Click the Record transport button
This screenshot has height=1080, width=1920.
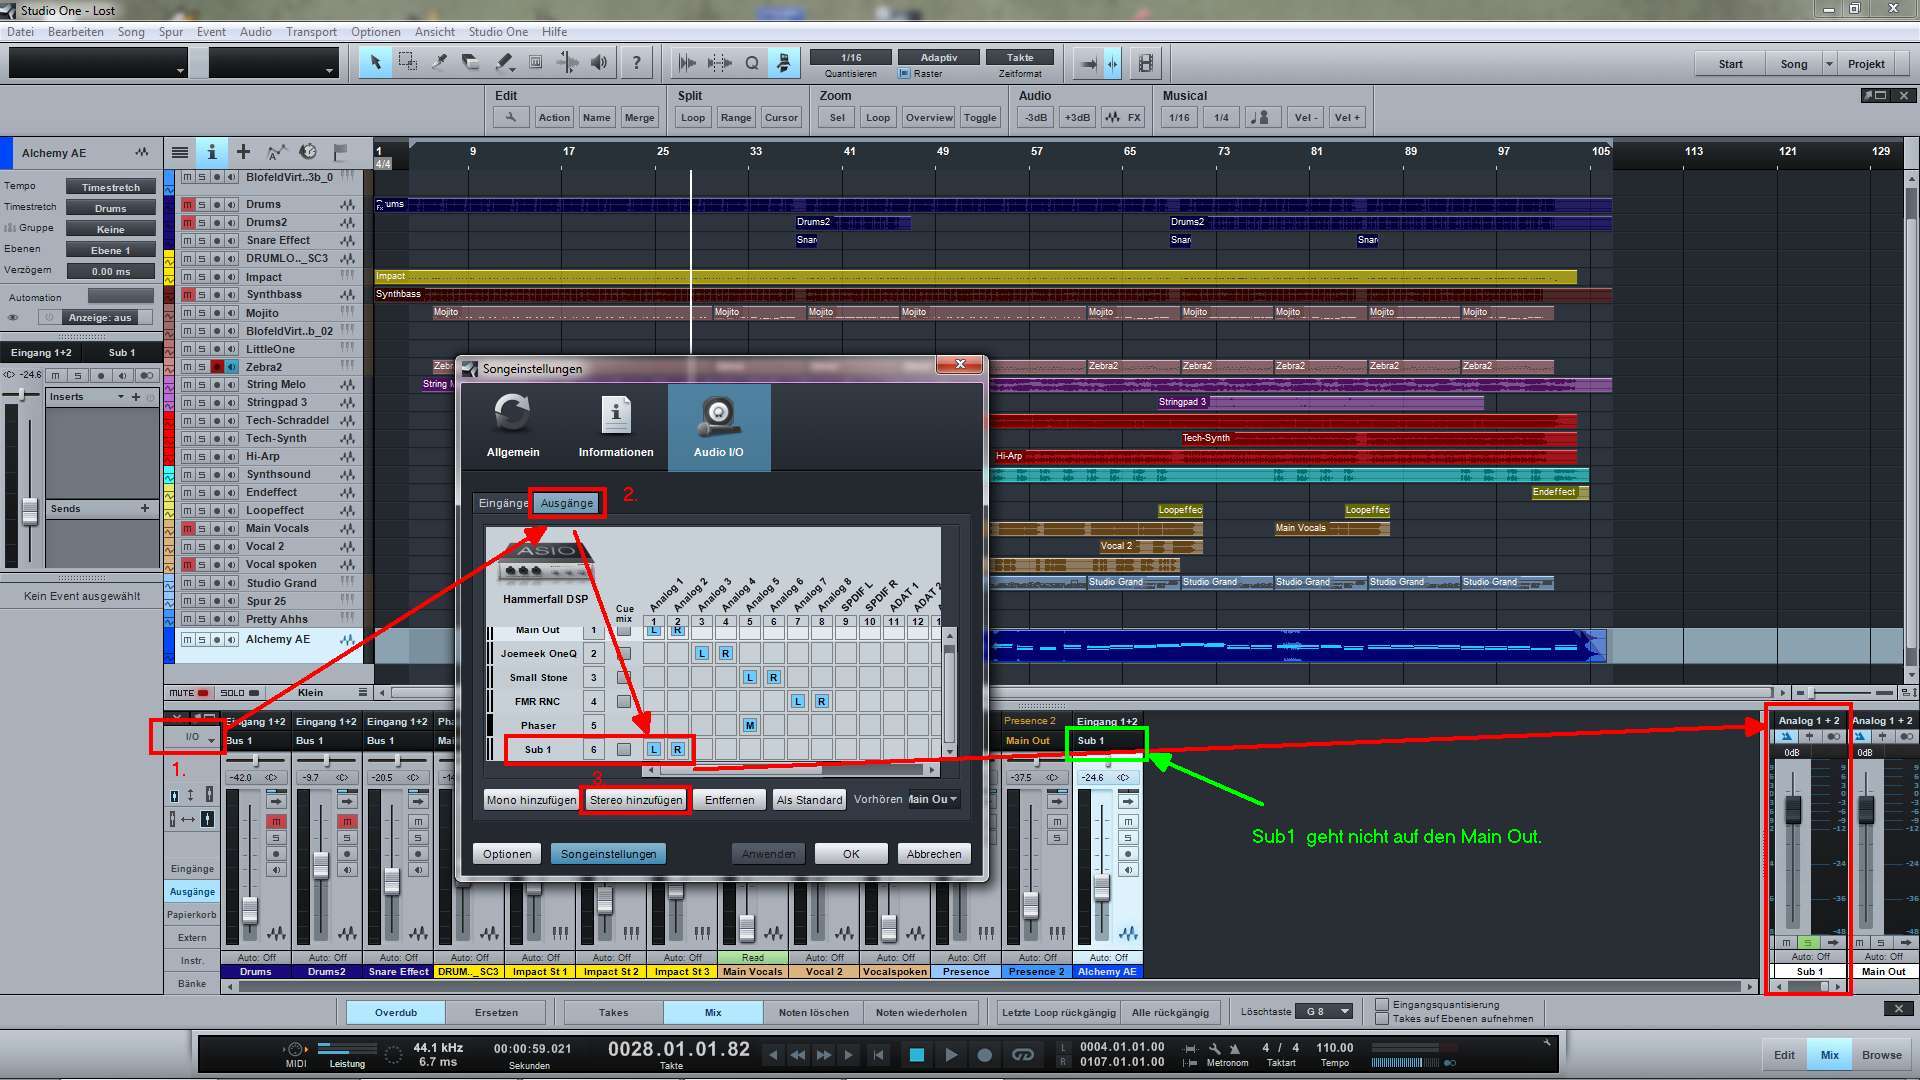pyautogui.click(x=985, y=1054)
